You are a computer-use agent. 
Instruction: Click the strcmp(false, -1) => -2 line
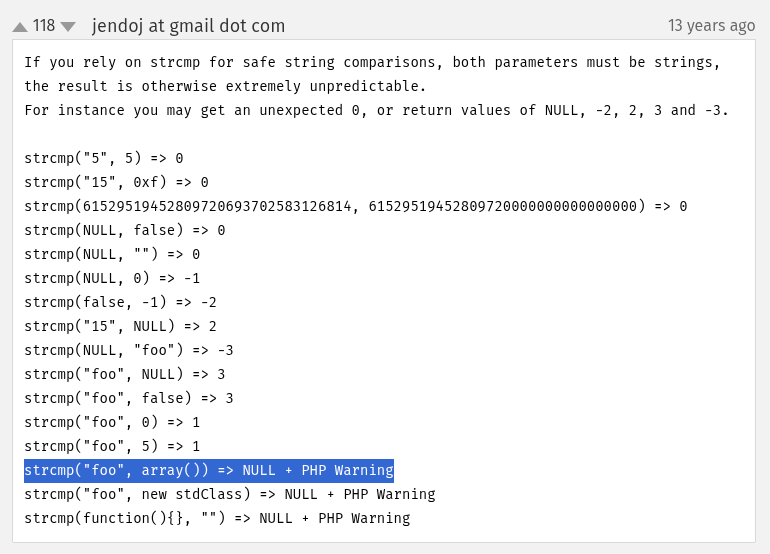point(121,302)
